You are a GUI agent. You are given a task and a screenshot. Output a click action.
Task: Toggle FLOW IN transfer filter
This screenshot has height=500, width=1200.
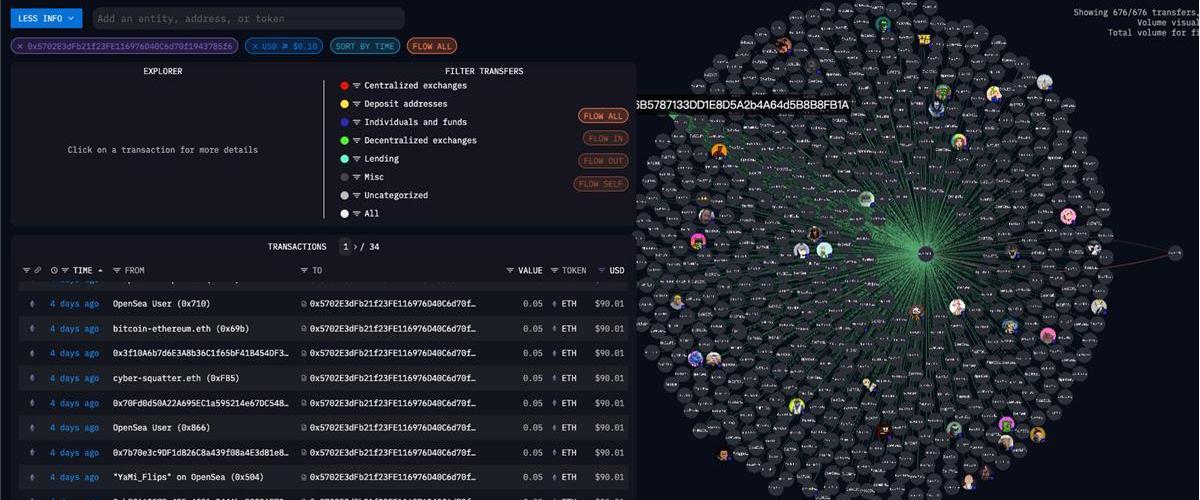coord(605,139)
